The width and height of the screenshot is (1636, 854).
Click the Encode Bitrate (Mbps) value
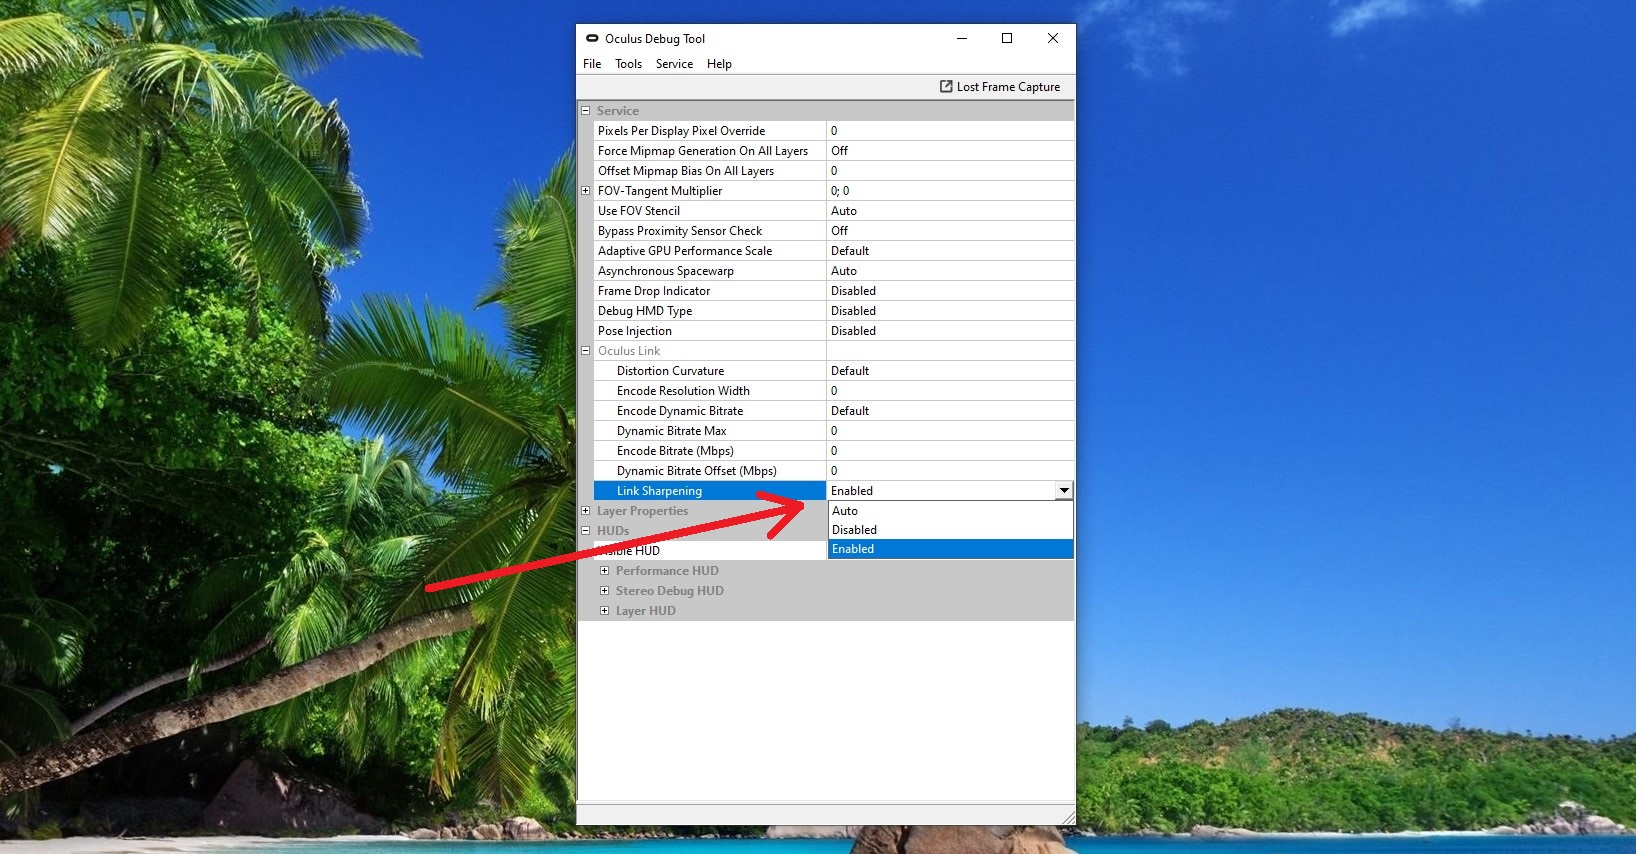(950, 451)
